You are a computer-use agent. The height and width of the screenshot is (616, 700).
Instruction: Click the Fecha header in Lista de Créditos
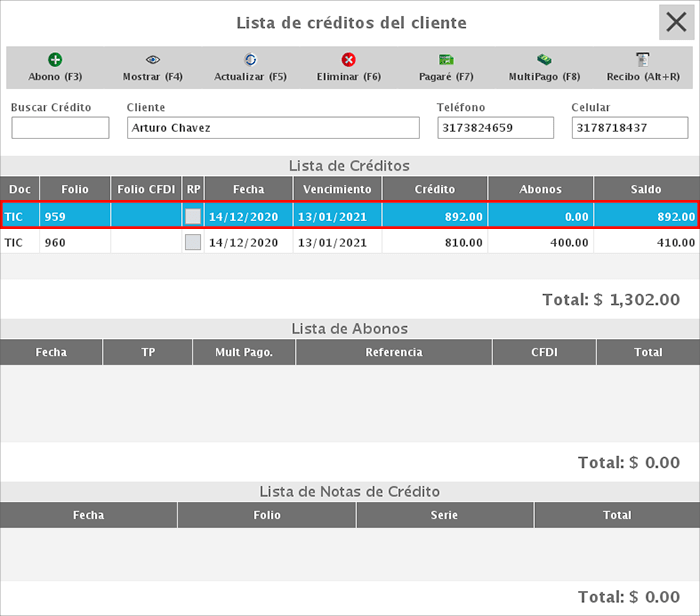249,189
